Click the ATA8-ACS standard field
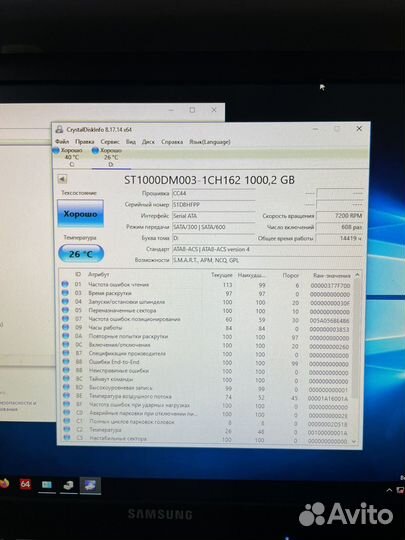 click(x=268, y=249)
